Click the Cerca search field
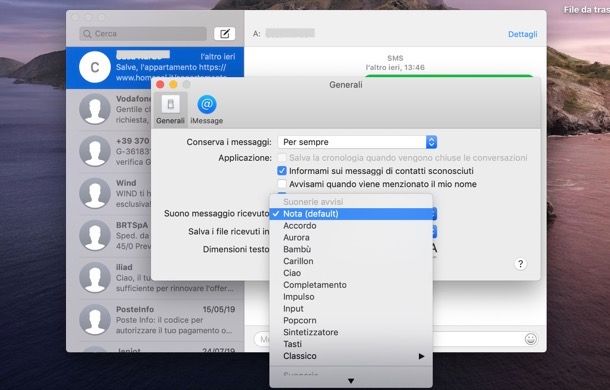Viewport: 610px width, 390px height. click(x=143, y=34)
